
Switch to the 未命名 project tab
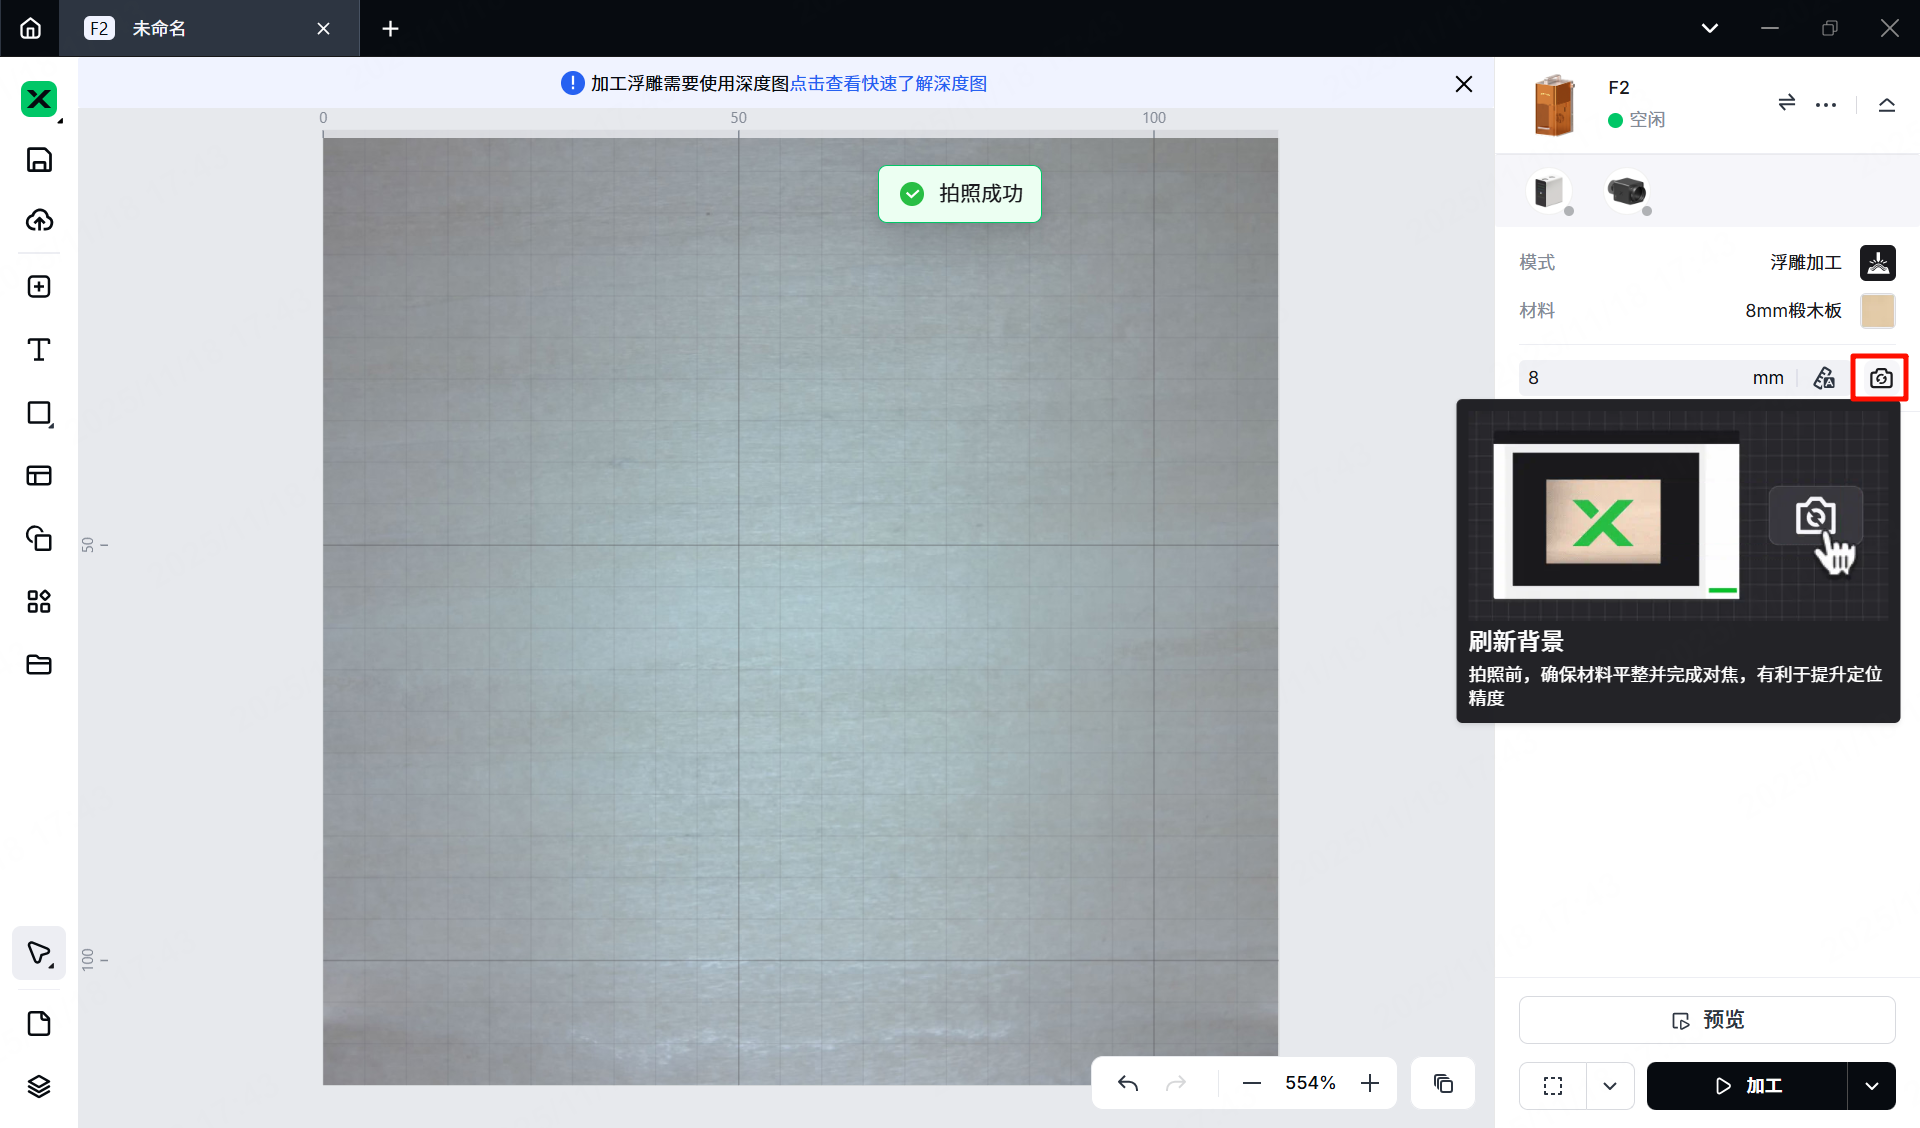coord(160,28)
